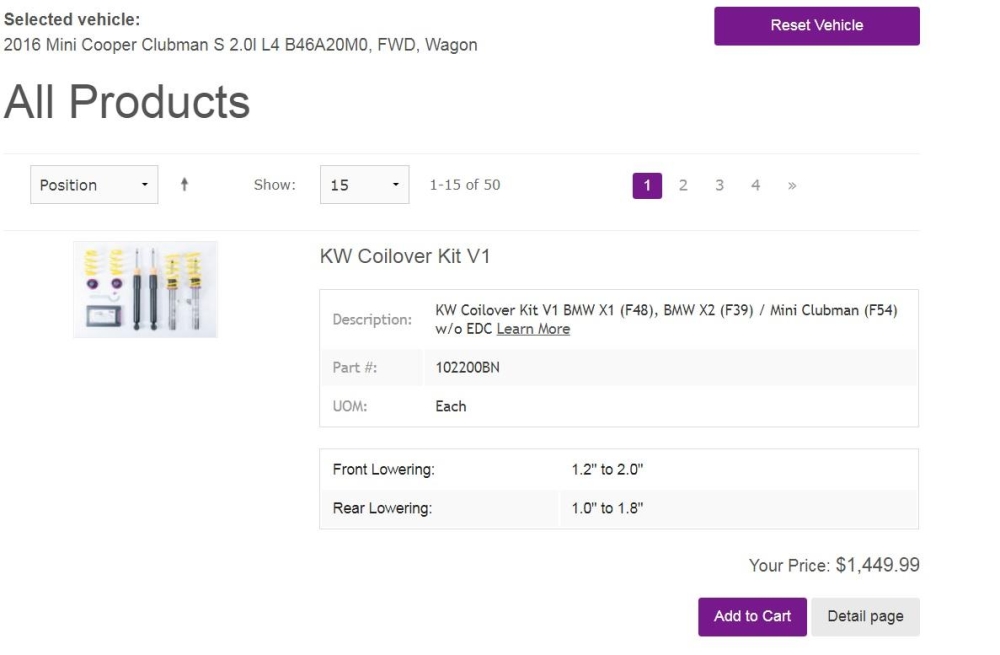The height and width of the screenshot is (655, 1000).
Task: Click the price $1,449.99
Action: [x=878, y=565]
